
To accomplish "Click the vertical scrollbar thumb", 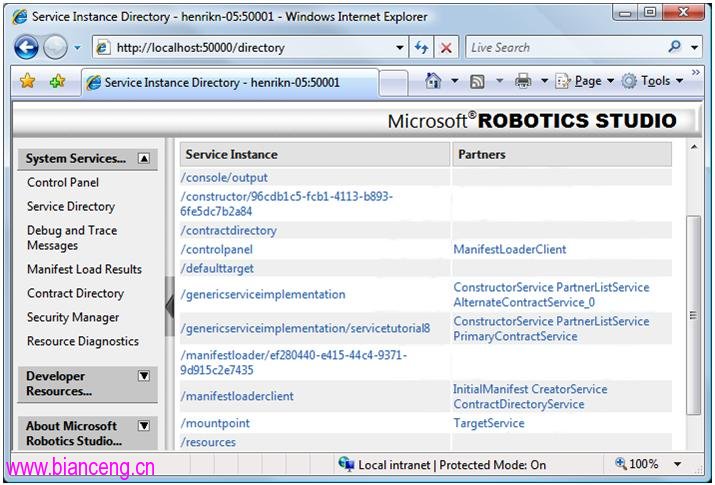I will [694, 315].
